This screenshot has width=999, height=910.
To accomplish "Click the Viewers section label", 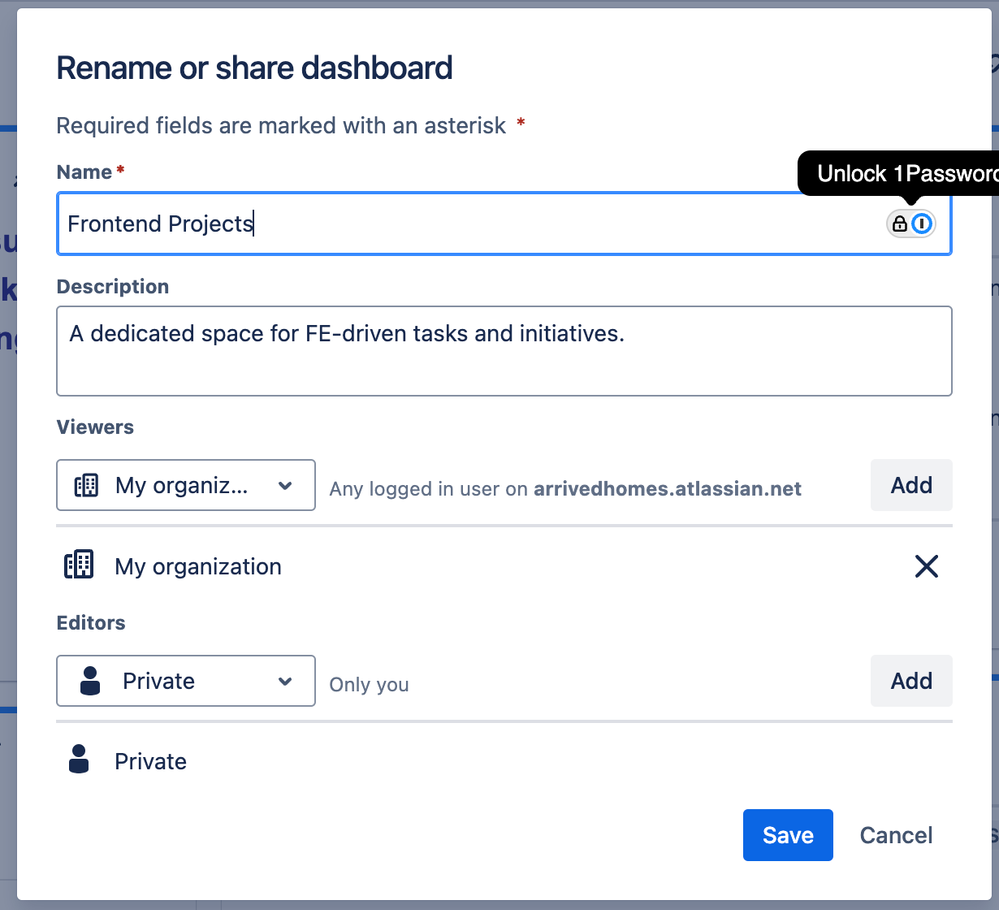I will 95,427.
